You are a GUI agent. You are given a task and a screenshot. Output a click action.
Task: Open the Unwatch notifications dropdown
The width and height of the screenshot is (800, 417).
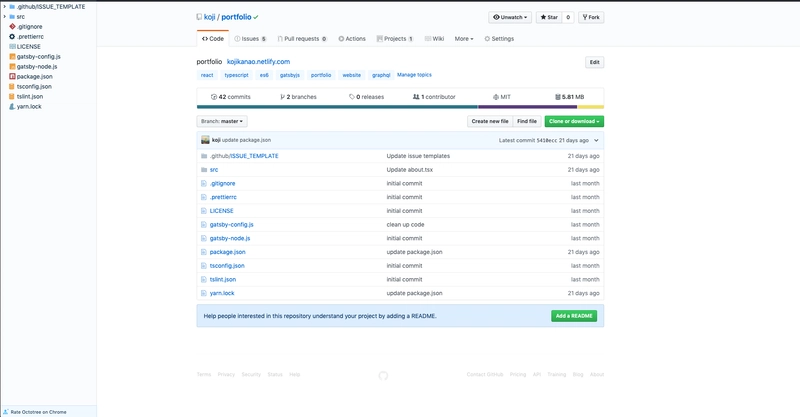pos(511,17)
